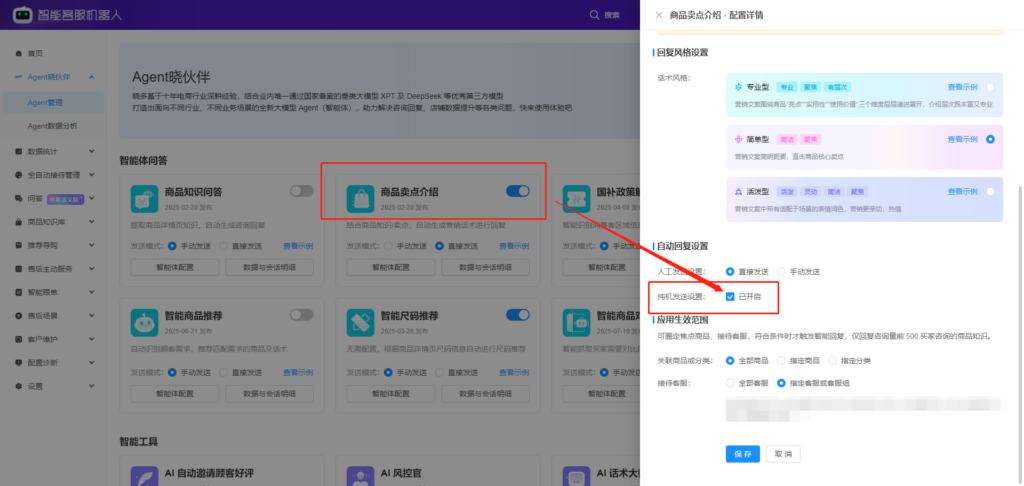Click the search magnifier icon
The height and width of the screenshot is (486, 1024).
click(x=594, y=14)
